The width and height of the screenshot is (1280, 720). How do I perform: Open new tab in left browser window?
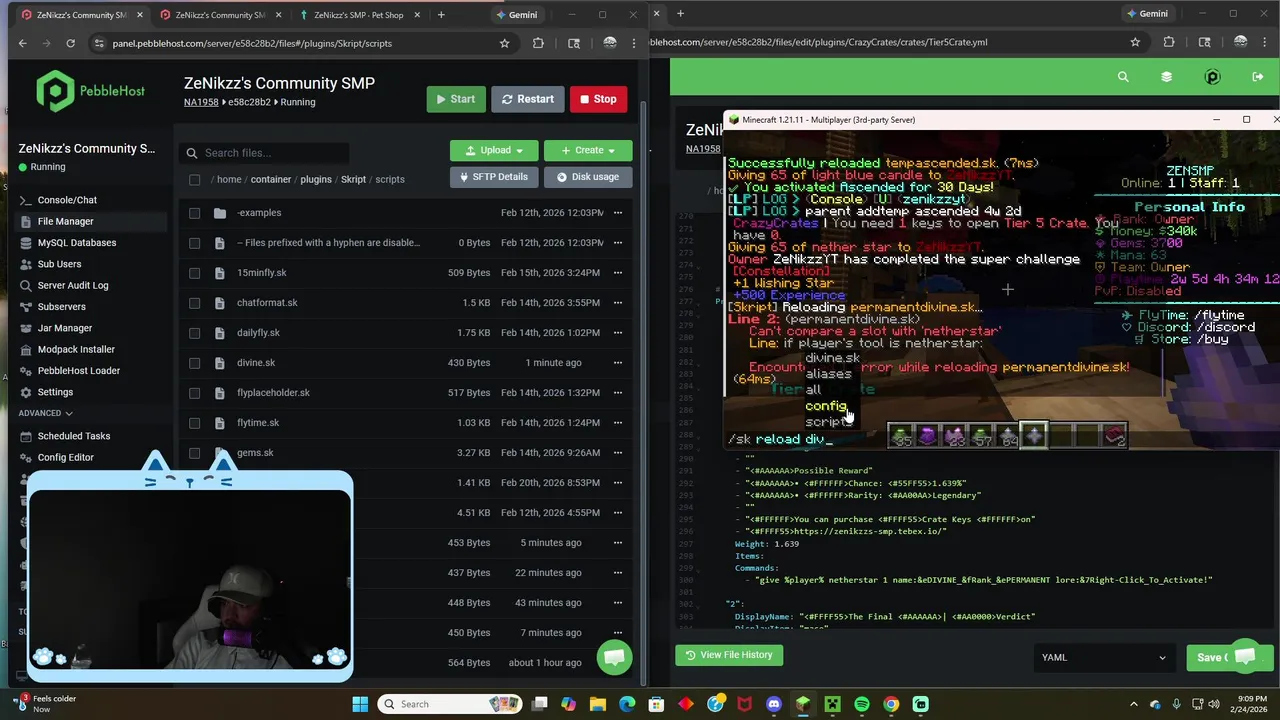point(441,15)
